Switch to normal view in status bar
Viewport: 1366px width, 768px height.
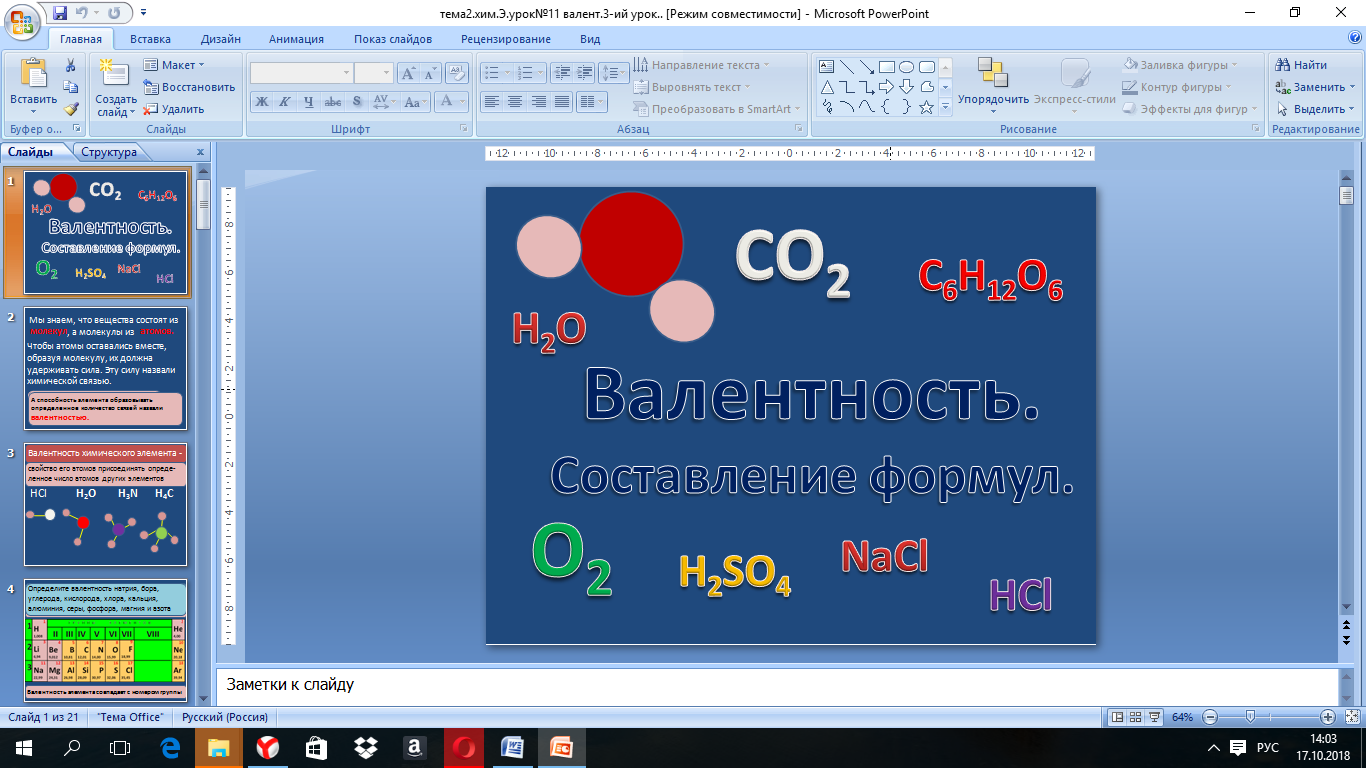tap(1118, 717)
